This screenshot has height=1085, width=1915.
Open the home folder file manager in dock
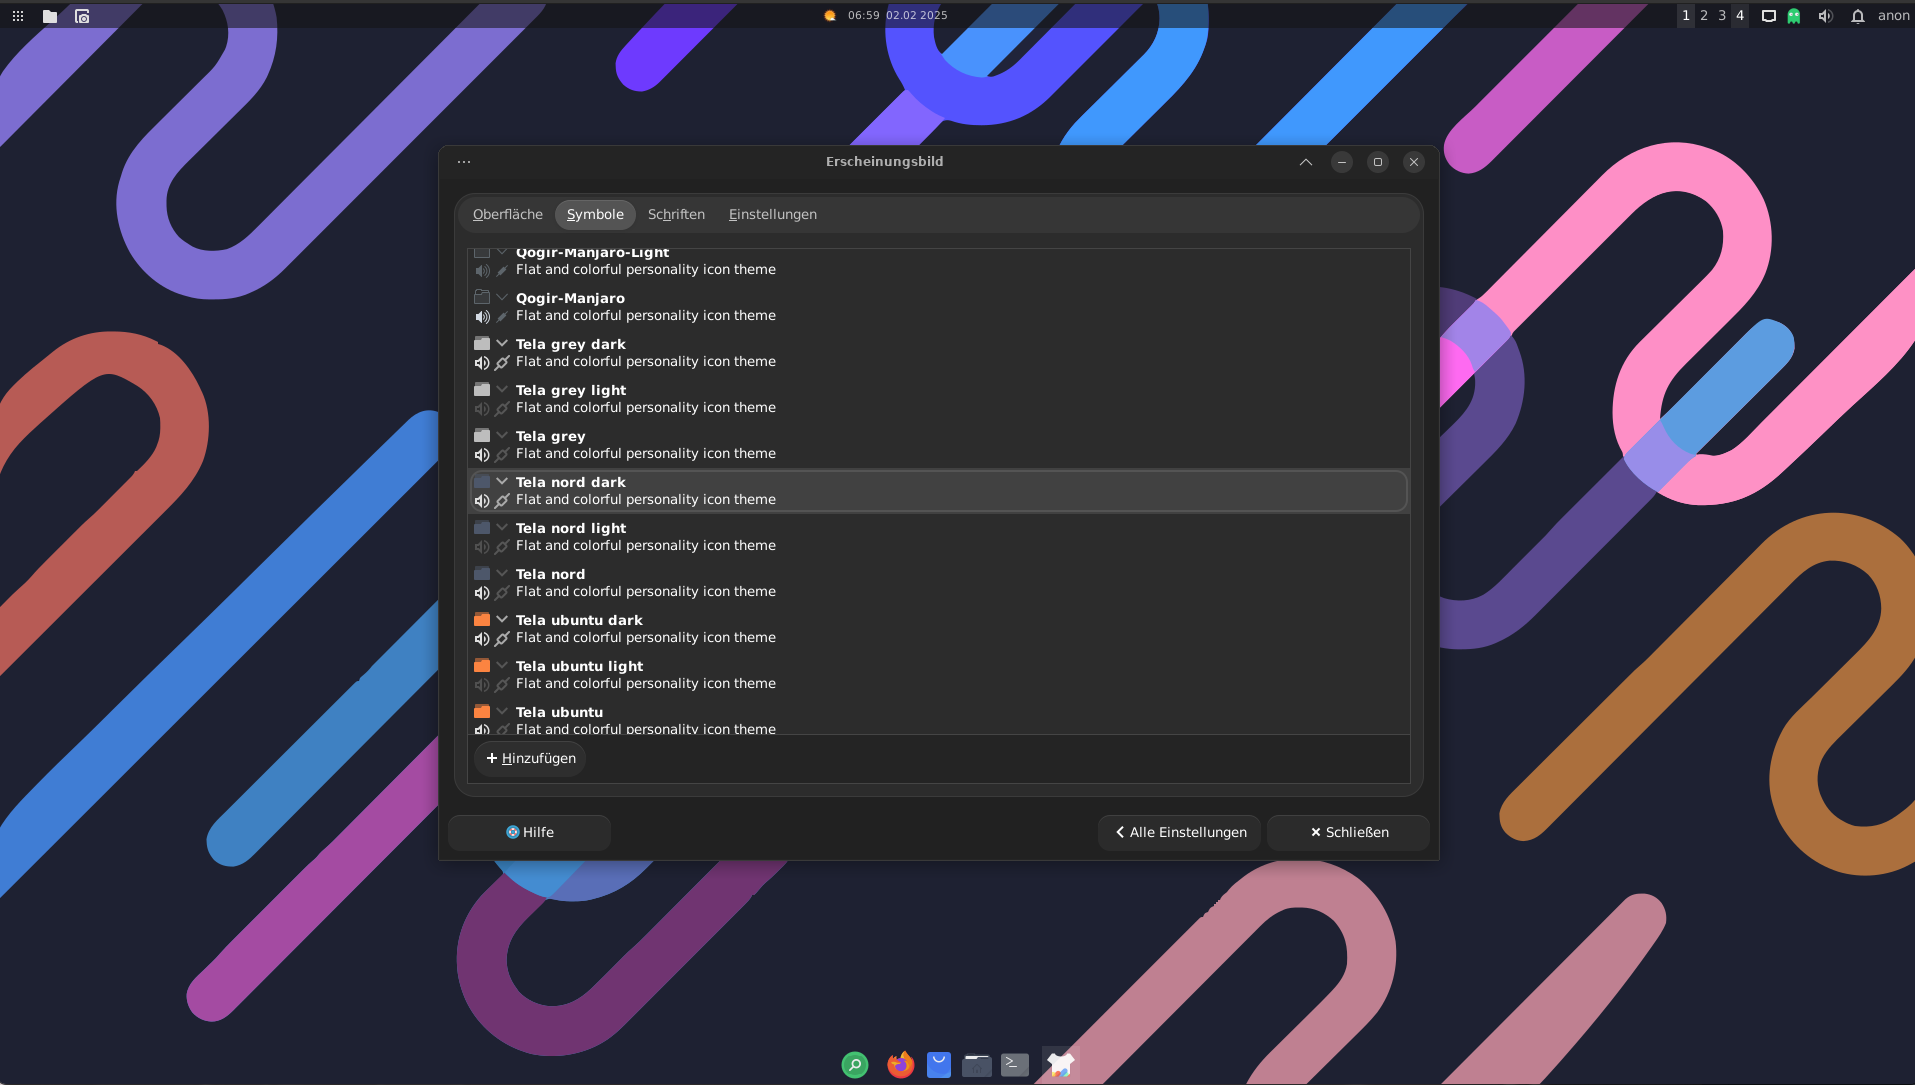click(x=977, y=1065)
